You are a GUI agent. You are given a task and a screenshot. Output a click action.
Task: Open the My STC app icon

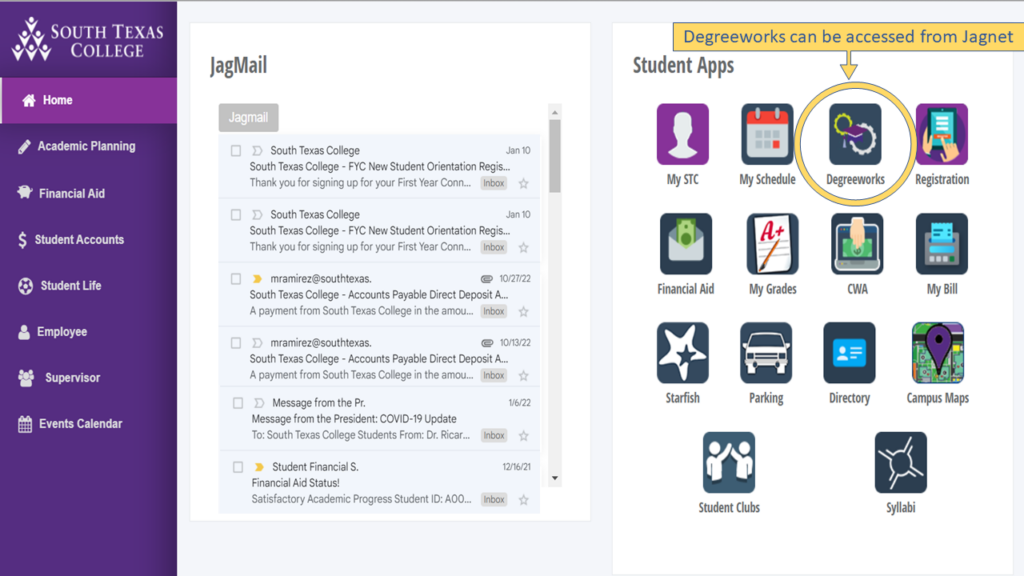tap(682, 135)
